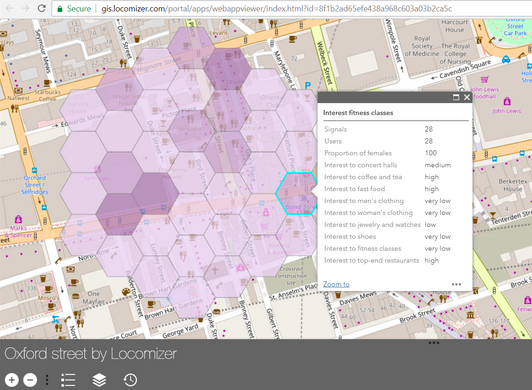Open the time history clock icon
Screen dimensions: 532x390
(x=130, y=380)
